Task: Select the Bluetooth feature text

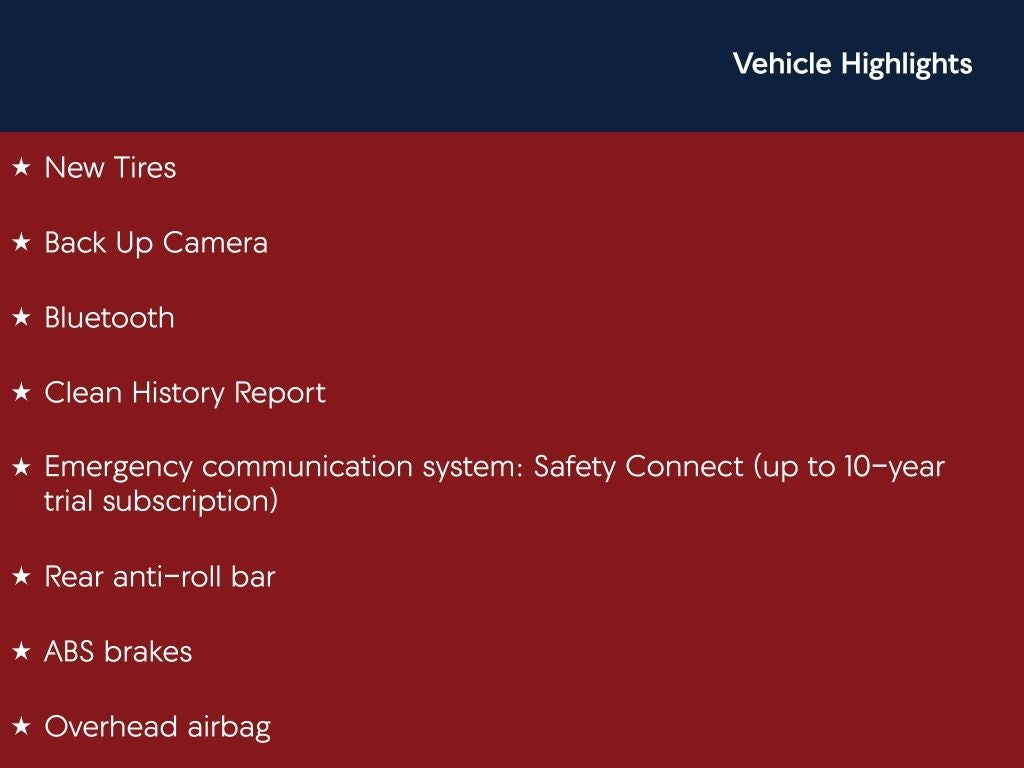Action: point(109,318)
